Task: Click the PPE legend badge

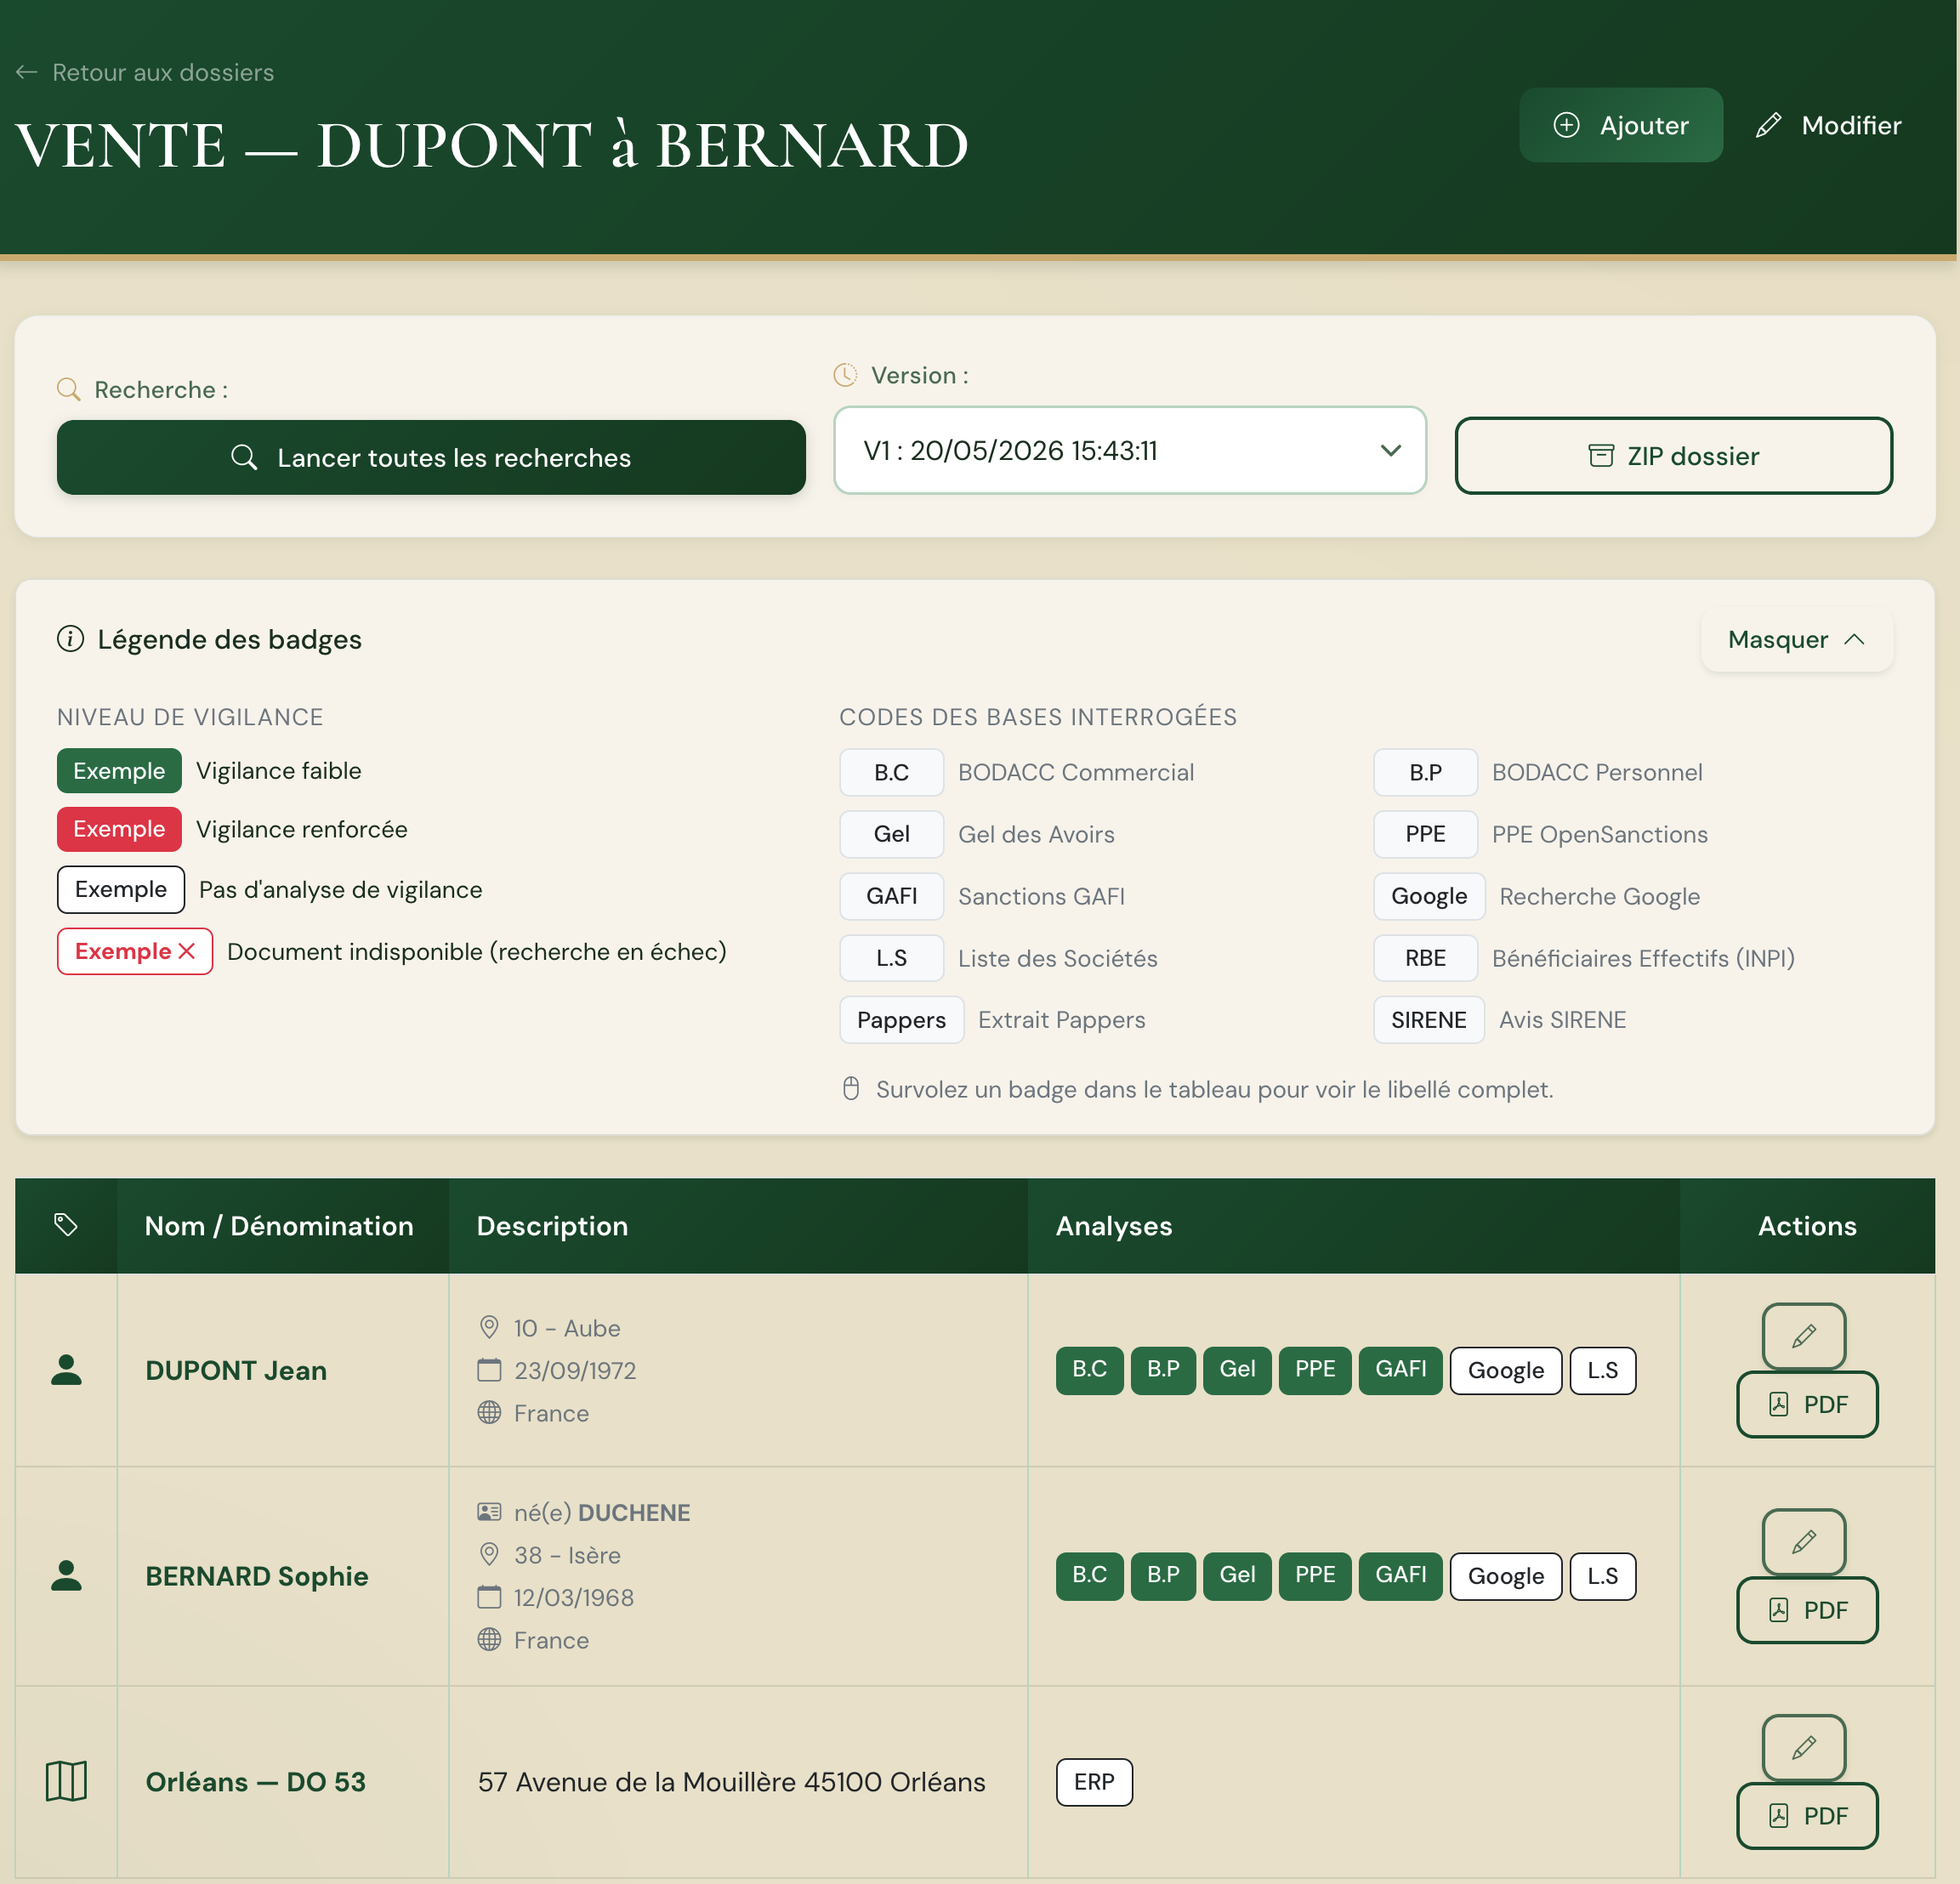Action: coord(1425,834)
